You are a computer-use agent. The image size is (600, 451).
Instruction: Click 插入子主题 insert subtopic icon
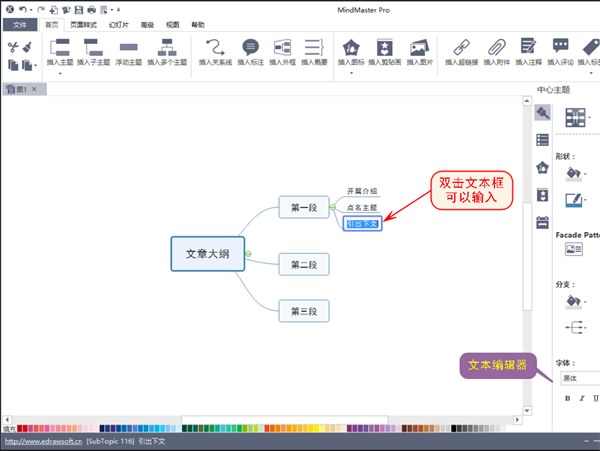click(x=93, y=48)
